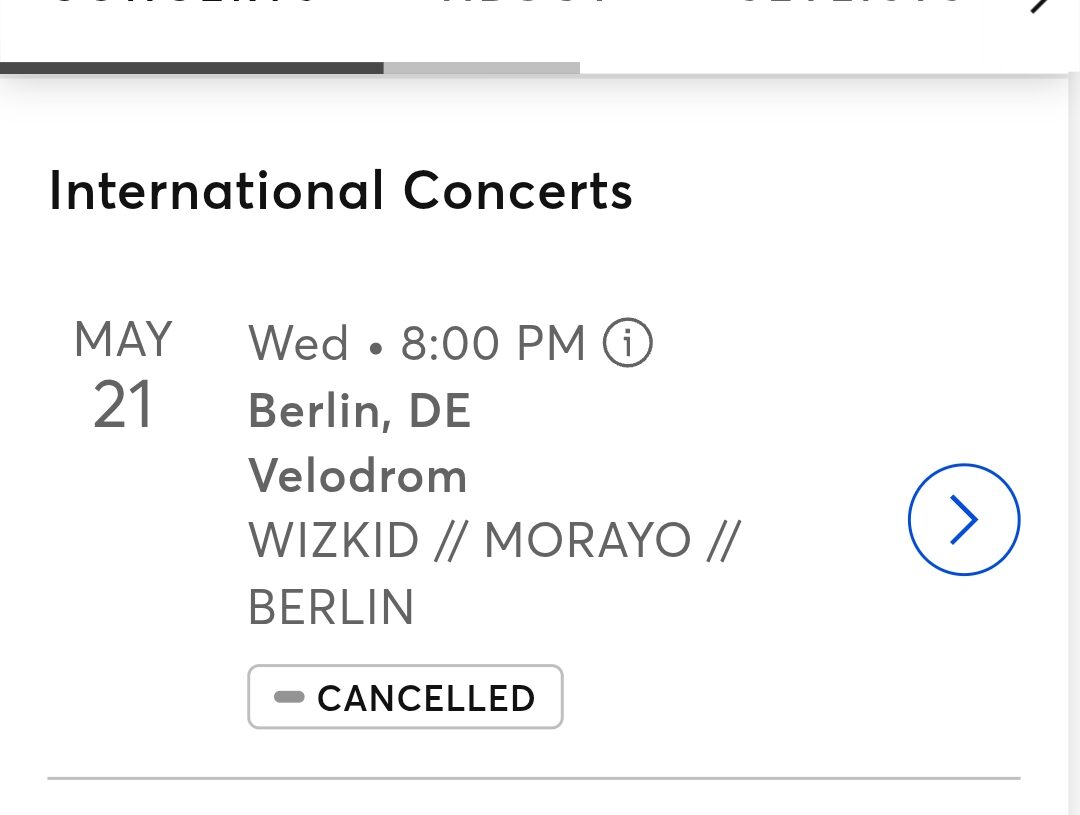
Task: Click the light grey tab indicator segment
Action: click(x=481, y=68)
